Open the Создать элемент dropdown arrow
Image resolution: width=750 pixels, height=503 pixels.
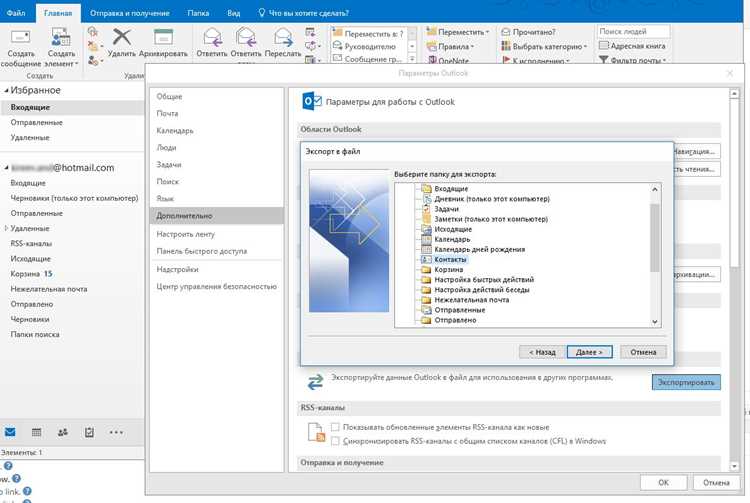point(76,64)
